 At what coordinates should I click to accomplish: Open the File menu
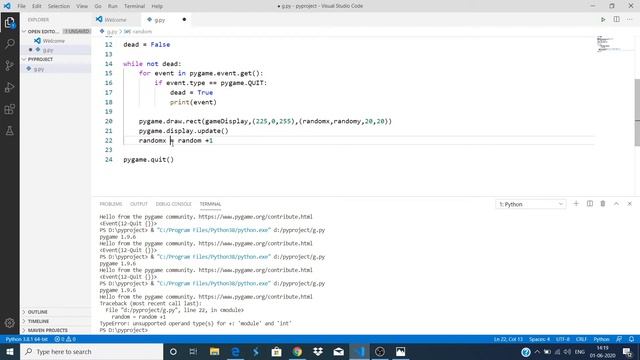pyautogui.click(x=21, y=6)
